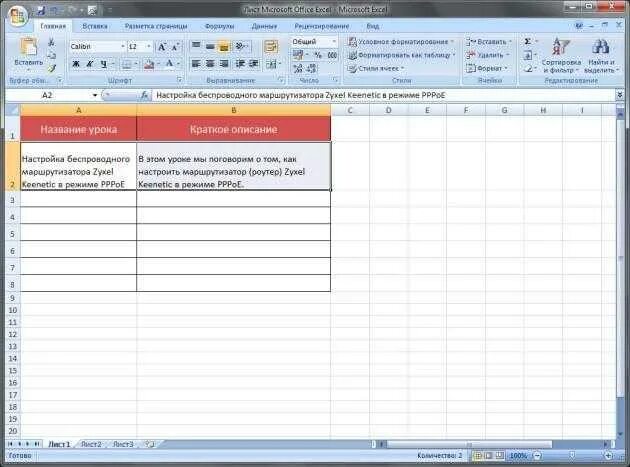Click Удалить cells button
This screenshot has width=630, height=467.
[487, 55]
